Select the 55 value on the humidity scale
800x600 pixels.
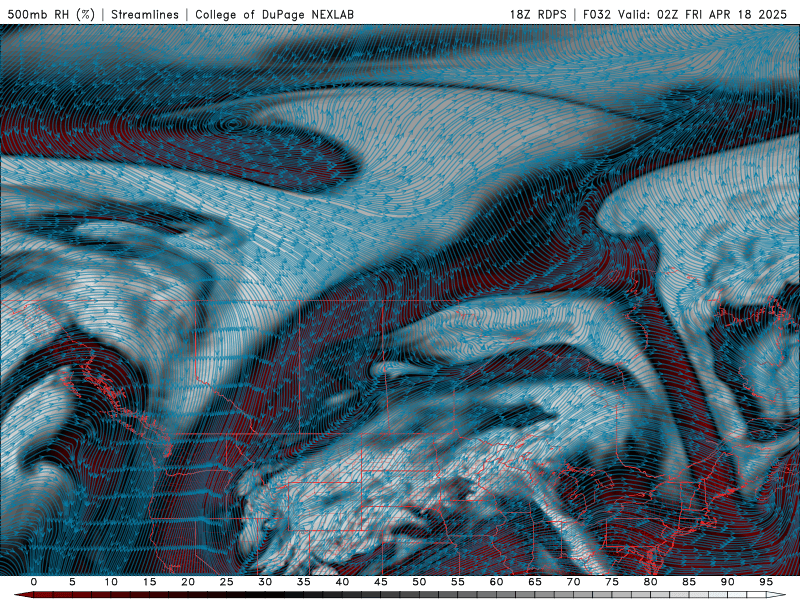[x=458, y=582]
